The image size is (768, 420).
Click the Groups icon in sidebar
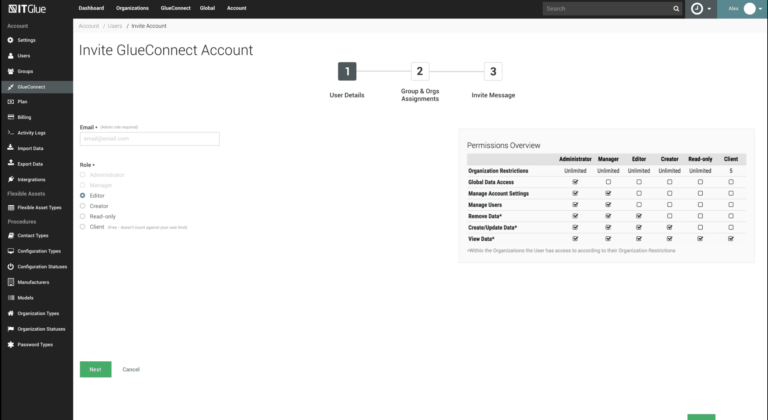(x=10, y=72)
